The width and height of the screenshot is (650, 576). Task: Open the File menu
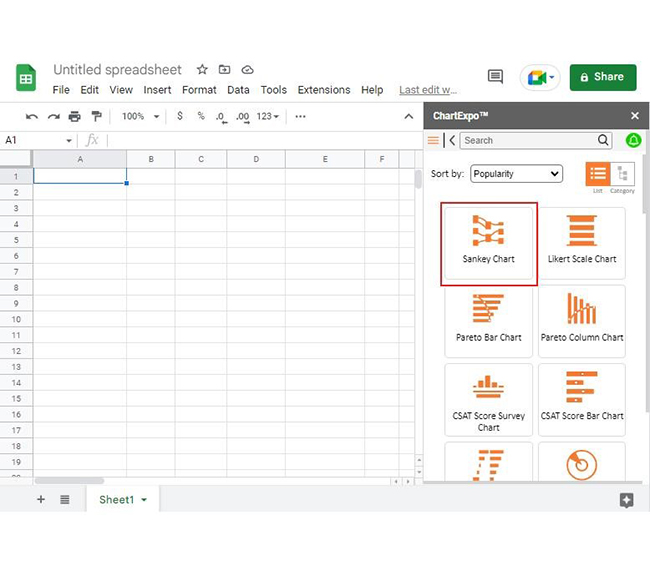61,90
